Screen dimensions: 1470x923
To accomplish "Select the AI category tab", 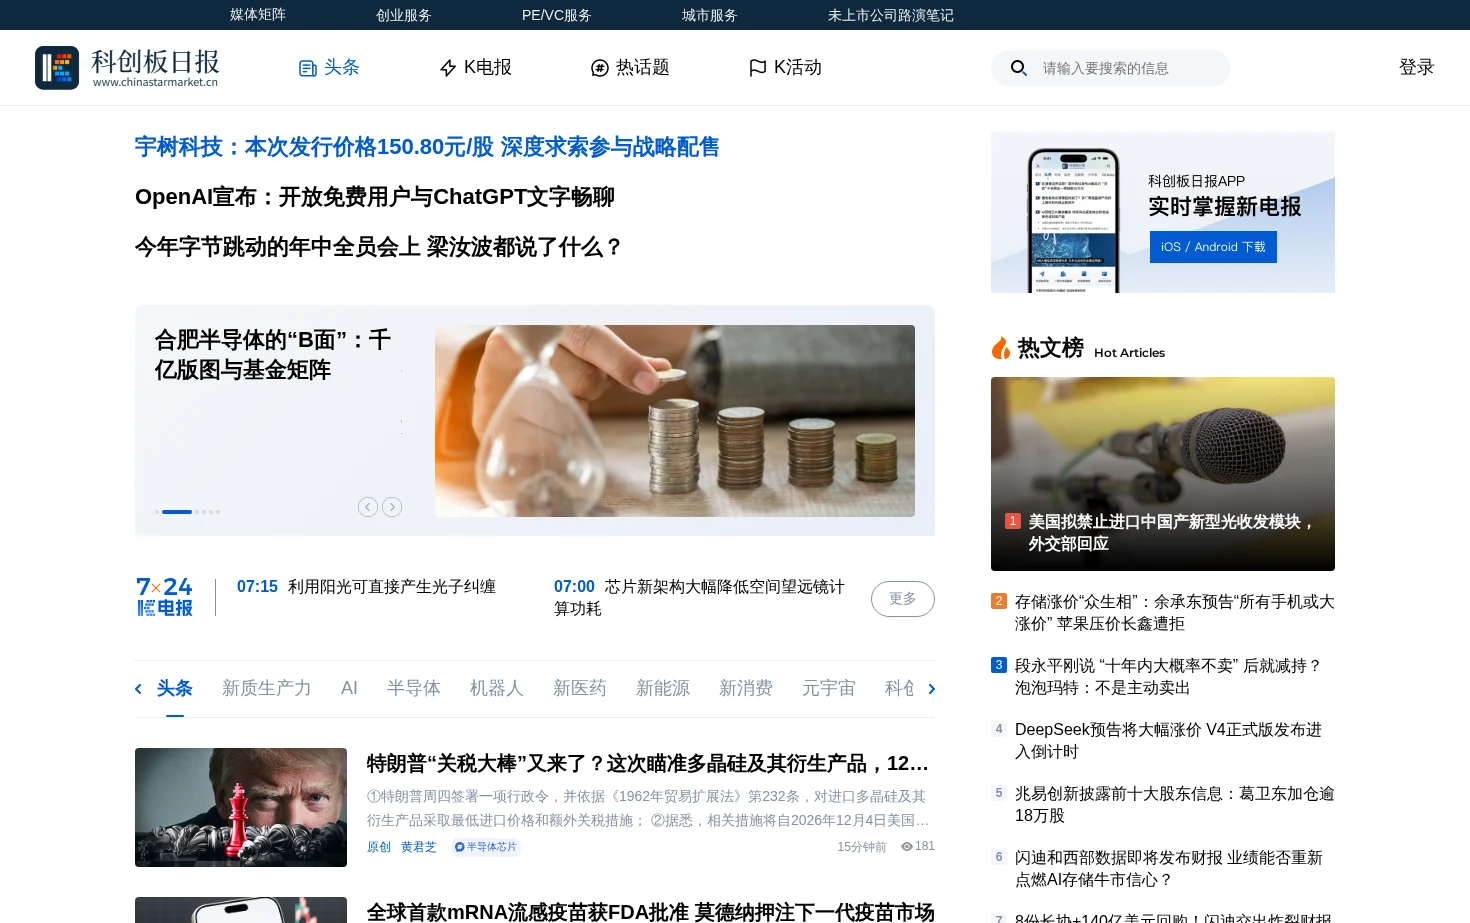I will 349,688.
